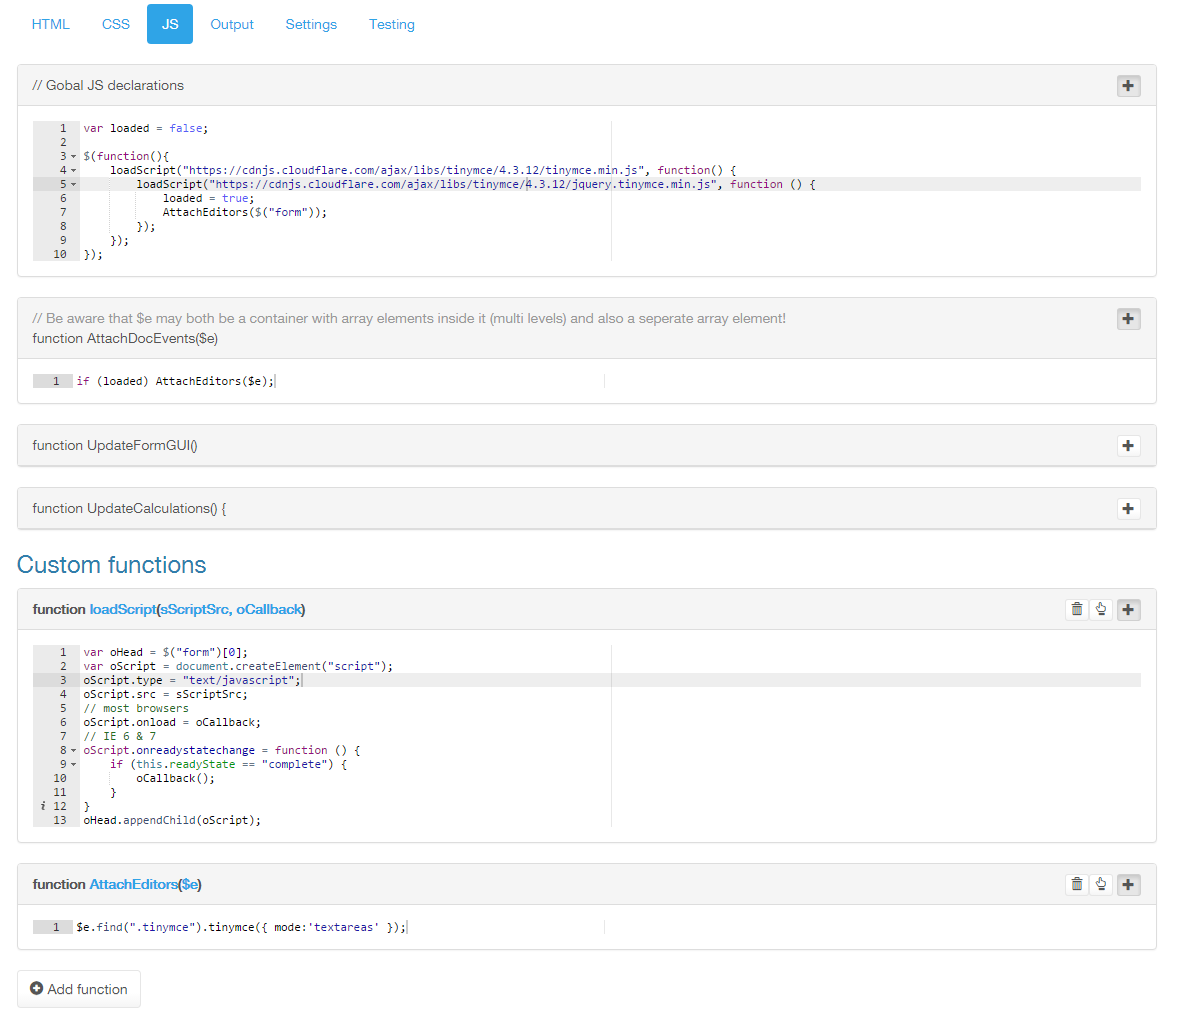Viewport: 1178px width, 1019px height.
Task: Click the info marker on loadScript line 12
Action: pos(43,806)
